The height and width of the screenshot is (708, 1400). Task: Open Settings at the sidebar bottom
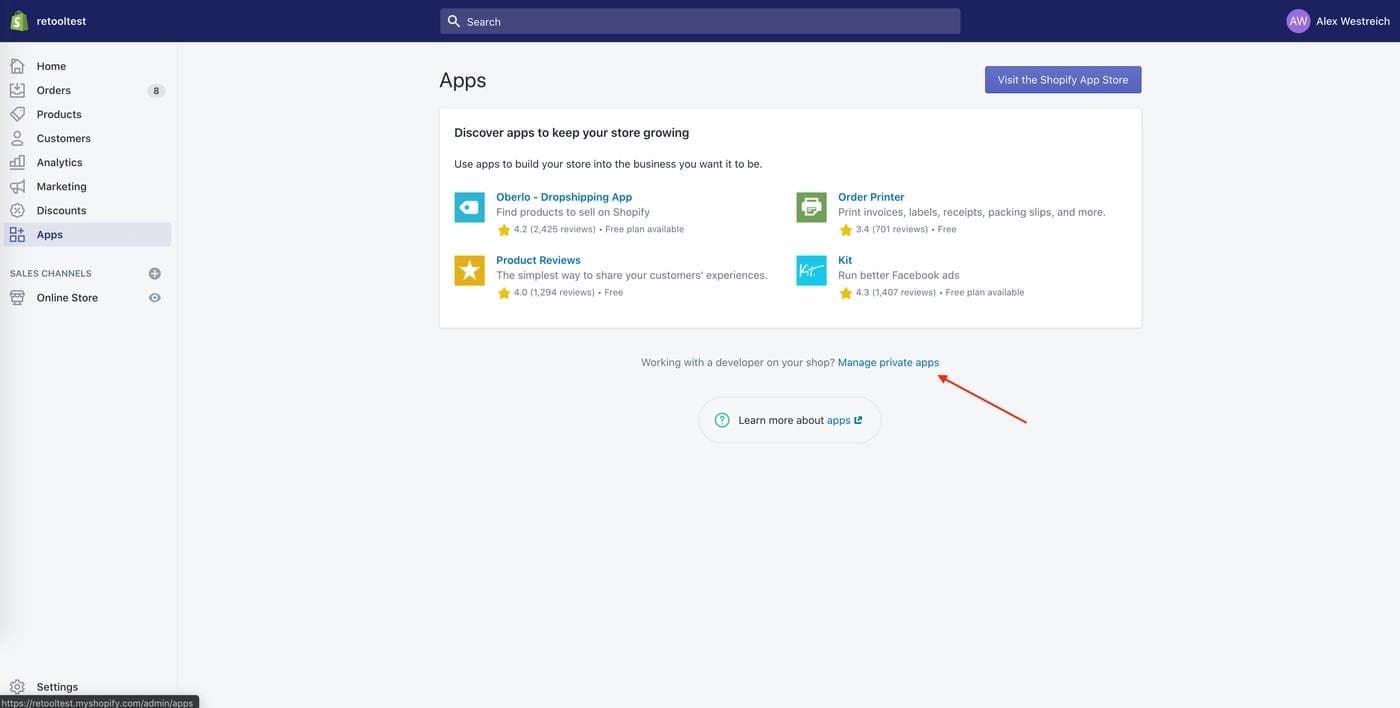[57, 687]
